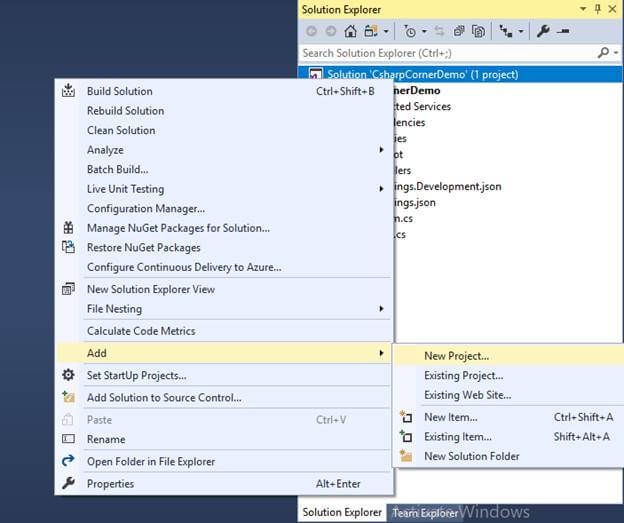Click Restore NuGet Packages
This screenshot has height=523, width=624.
(x=224, y=247)
